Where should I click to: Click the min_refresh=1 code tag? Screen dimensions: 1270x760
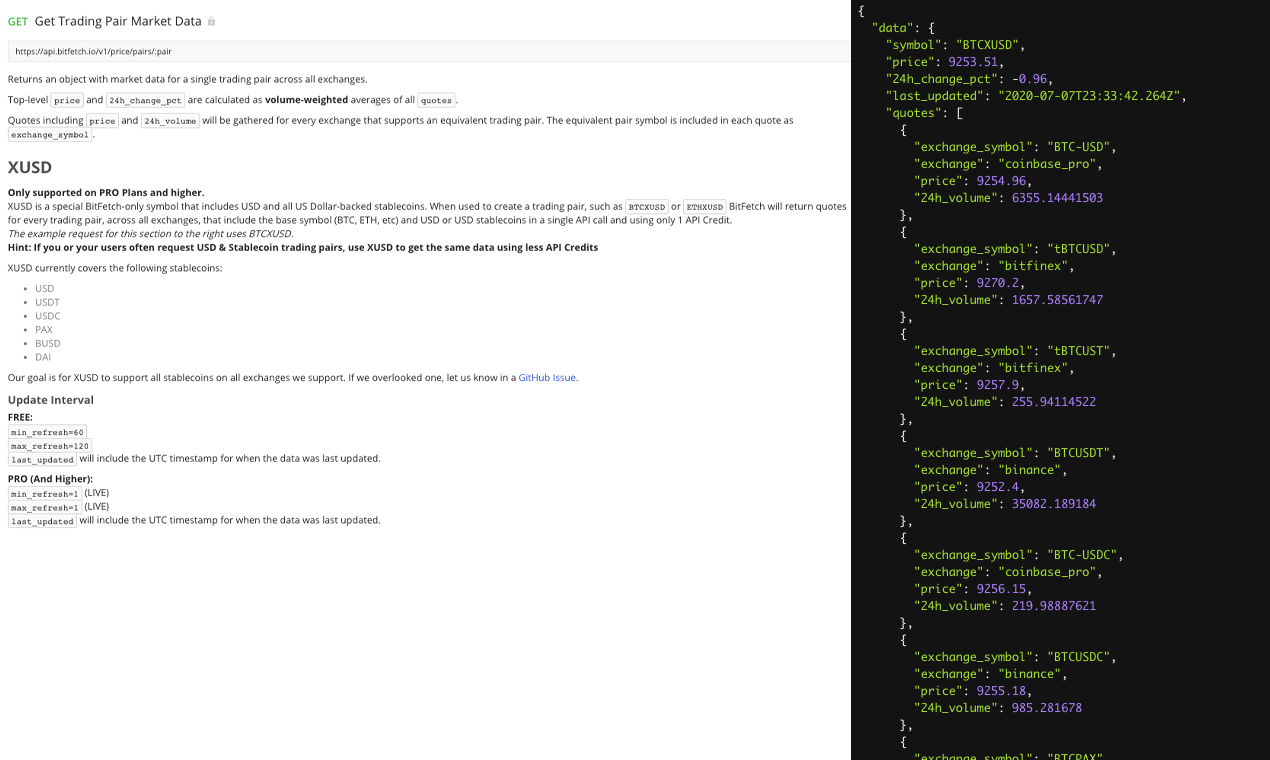(45, 494)
